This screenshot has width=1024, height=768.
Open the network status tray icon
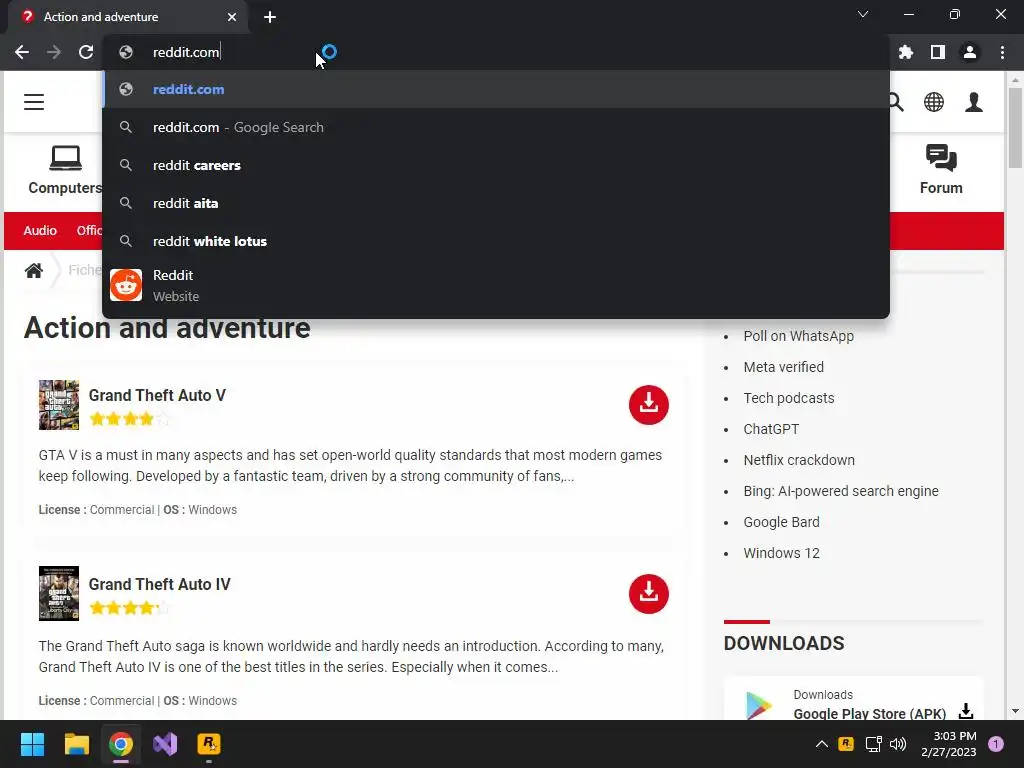coord(873,744)
